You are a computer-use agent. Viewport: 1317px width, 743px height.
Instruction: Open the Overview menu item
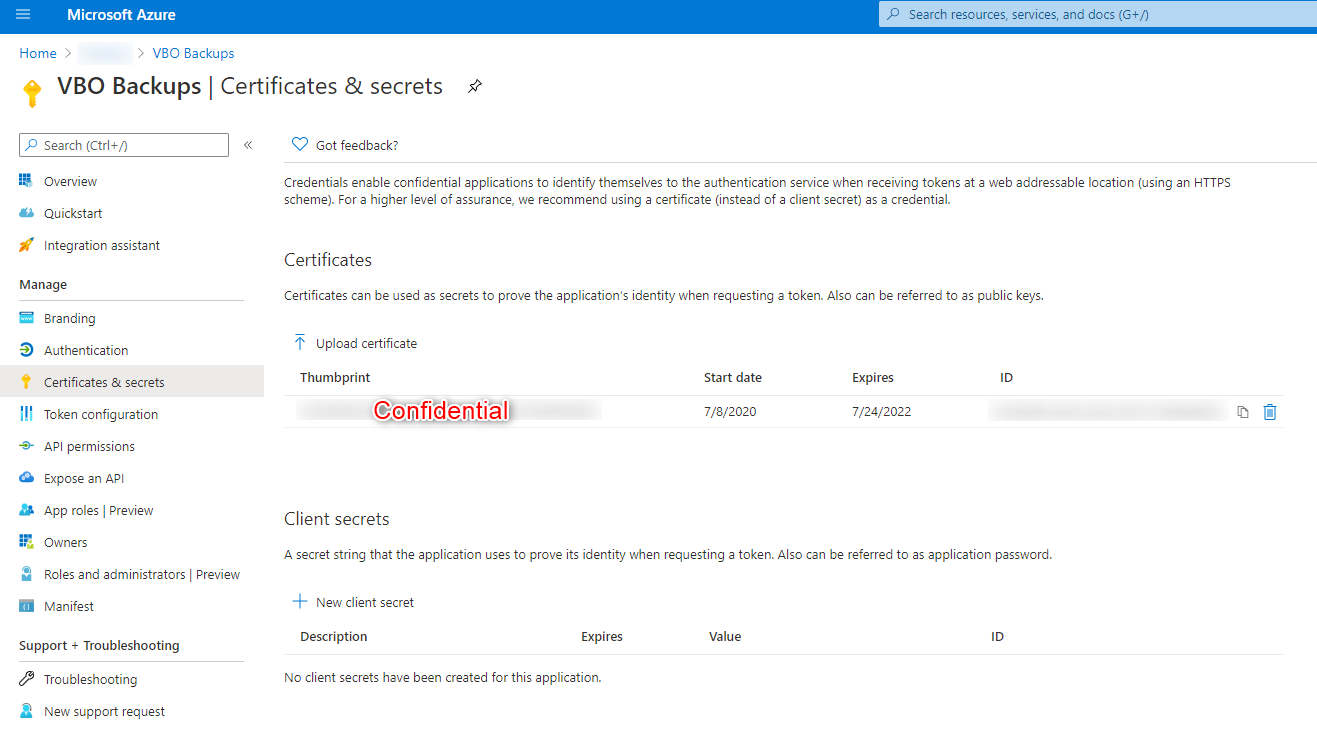70,182
